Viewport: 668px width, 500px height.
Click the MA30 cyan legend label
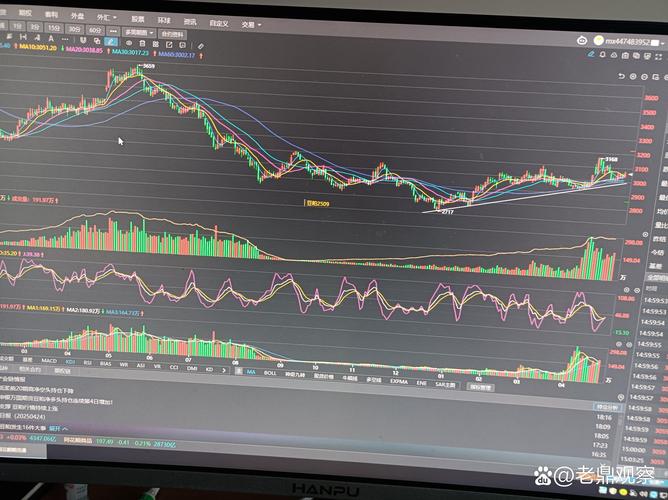(130, 52)
